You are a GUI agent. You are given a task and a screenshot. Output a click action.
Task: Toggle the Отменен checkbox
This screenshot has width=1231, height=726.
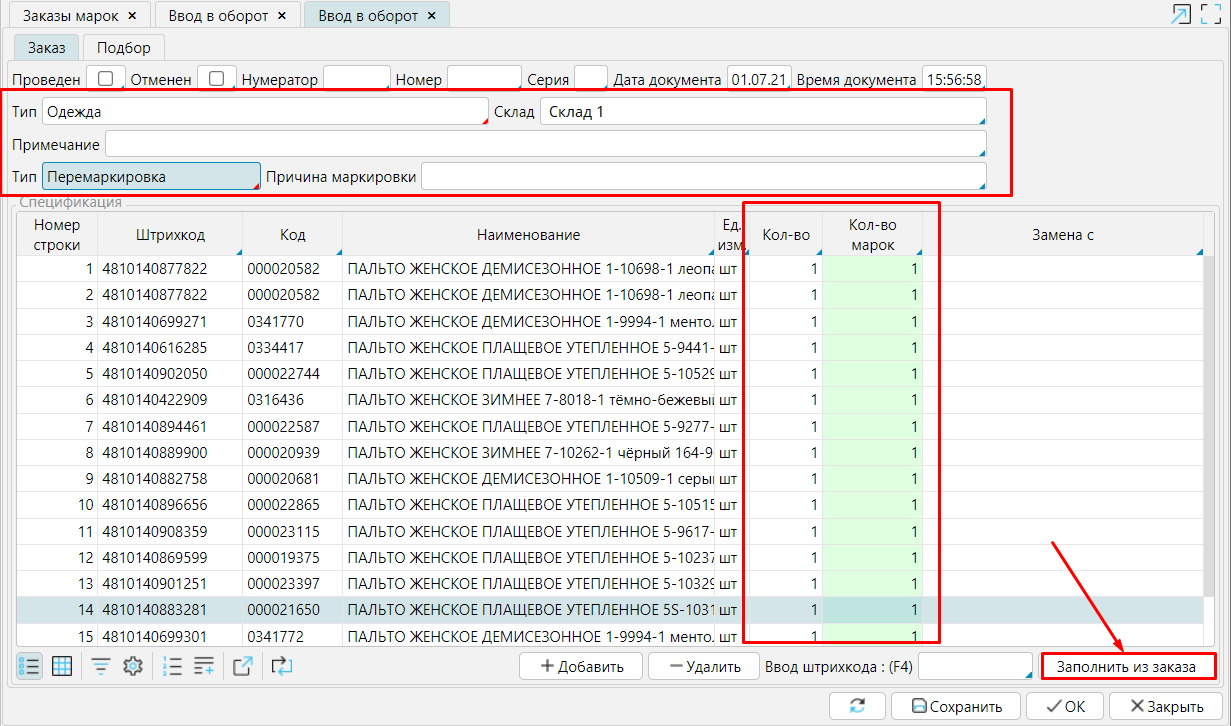click(x=216, y=79)
